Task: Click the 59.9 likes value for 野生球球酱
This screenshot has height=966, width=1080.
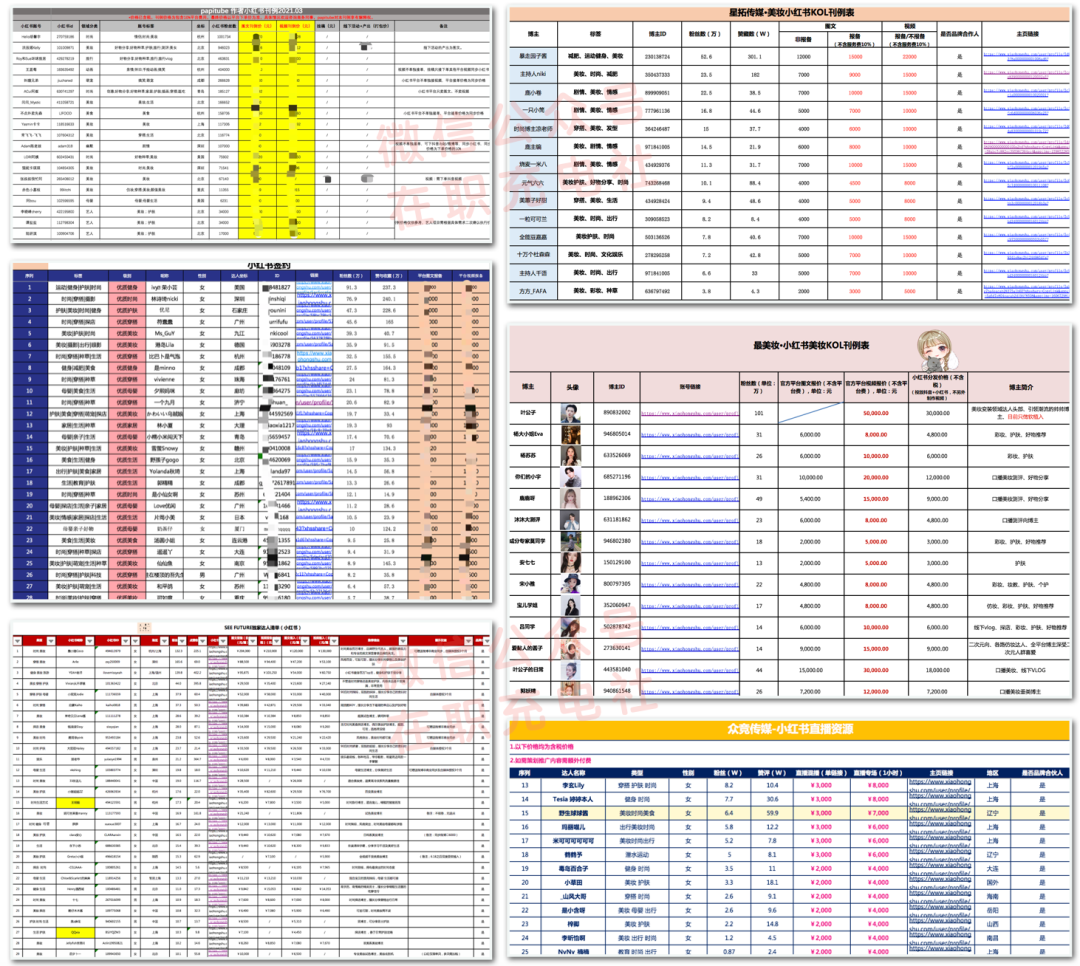Action: pos(772,813)
